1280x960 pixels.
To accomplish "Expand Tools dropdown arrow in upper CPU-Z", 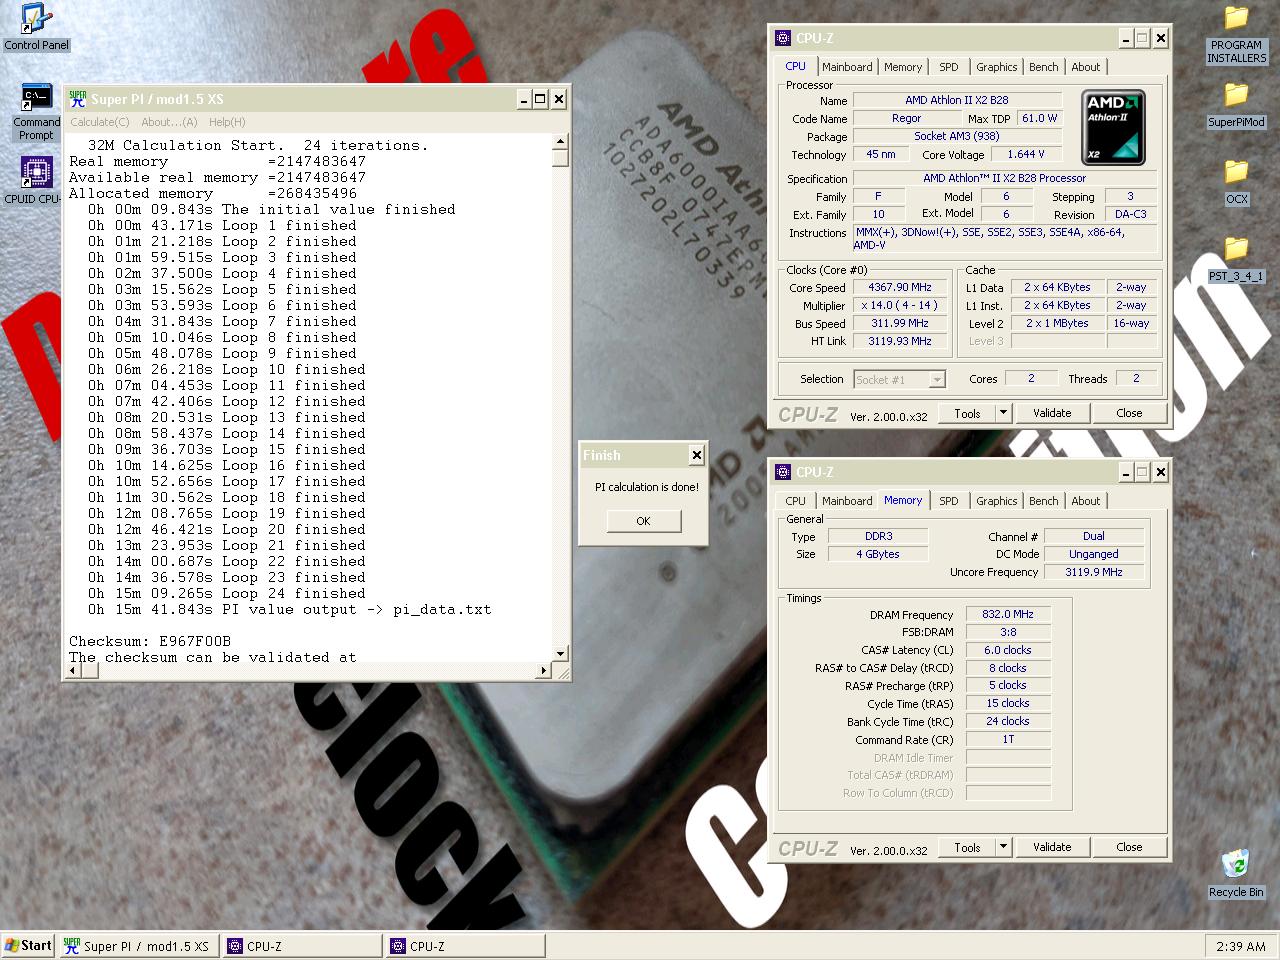I will coord(1004,413).
